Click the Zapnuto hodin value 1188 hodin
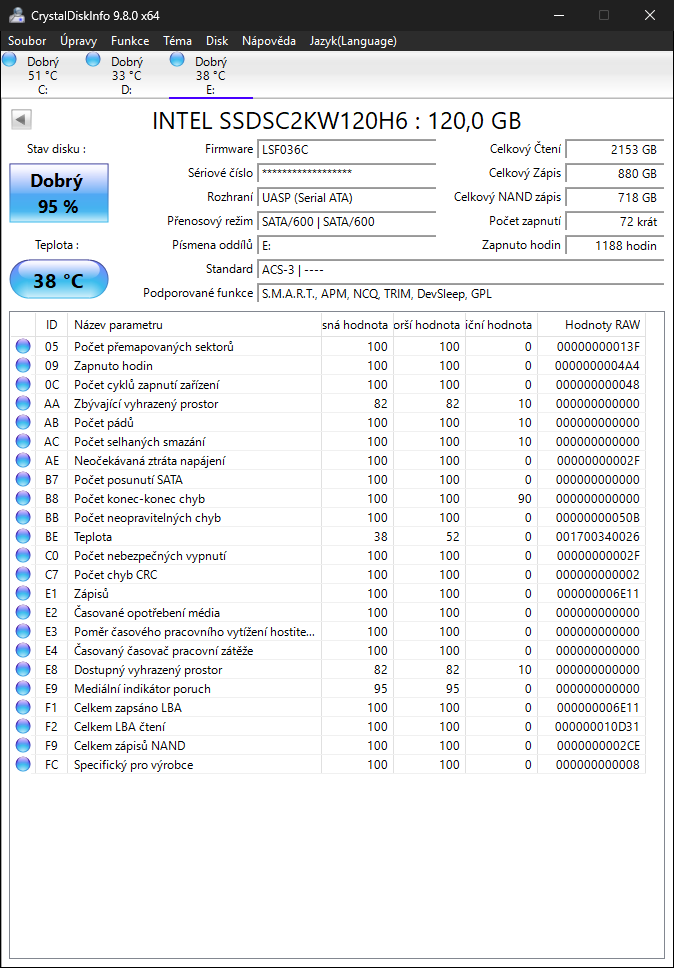 tap(615, 245)
